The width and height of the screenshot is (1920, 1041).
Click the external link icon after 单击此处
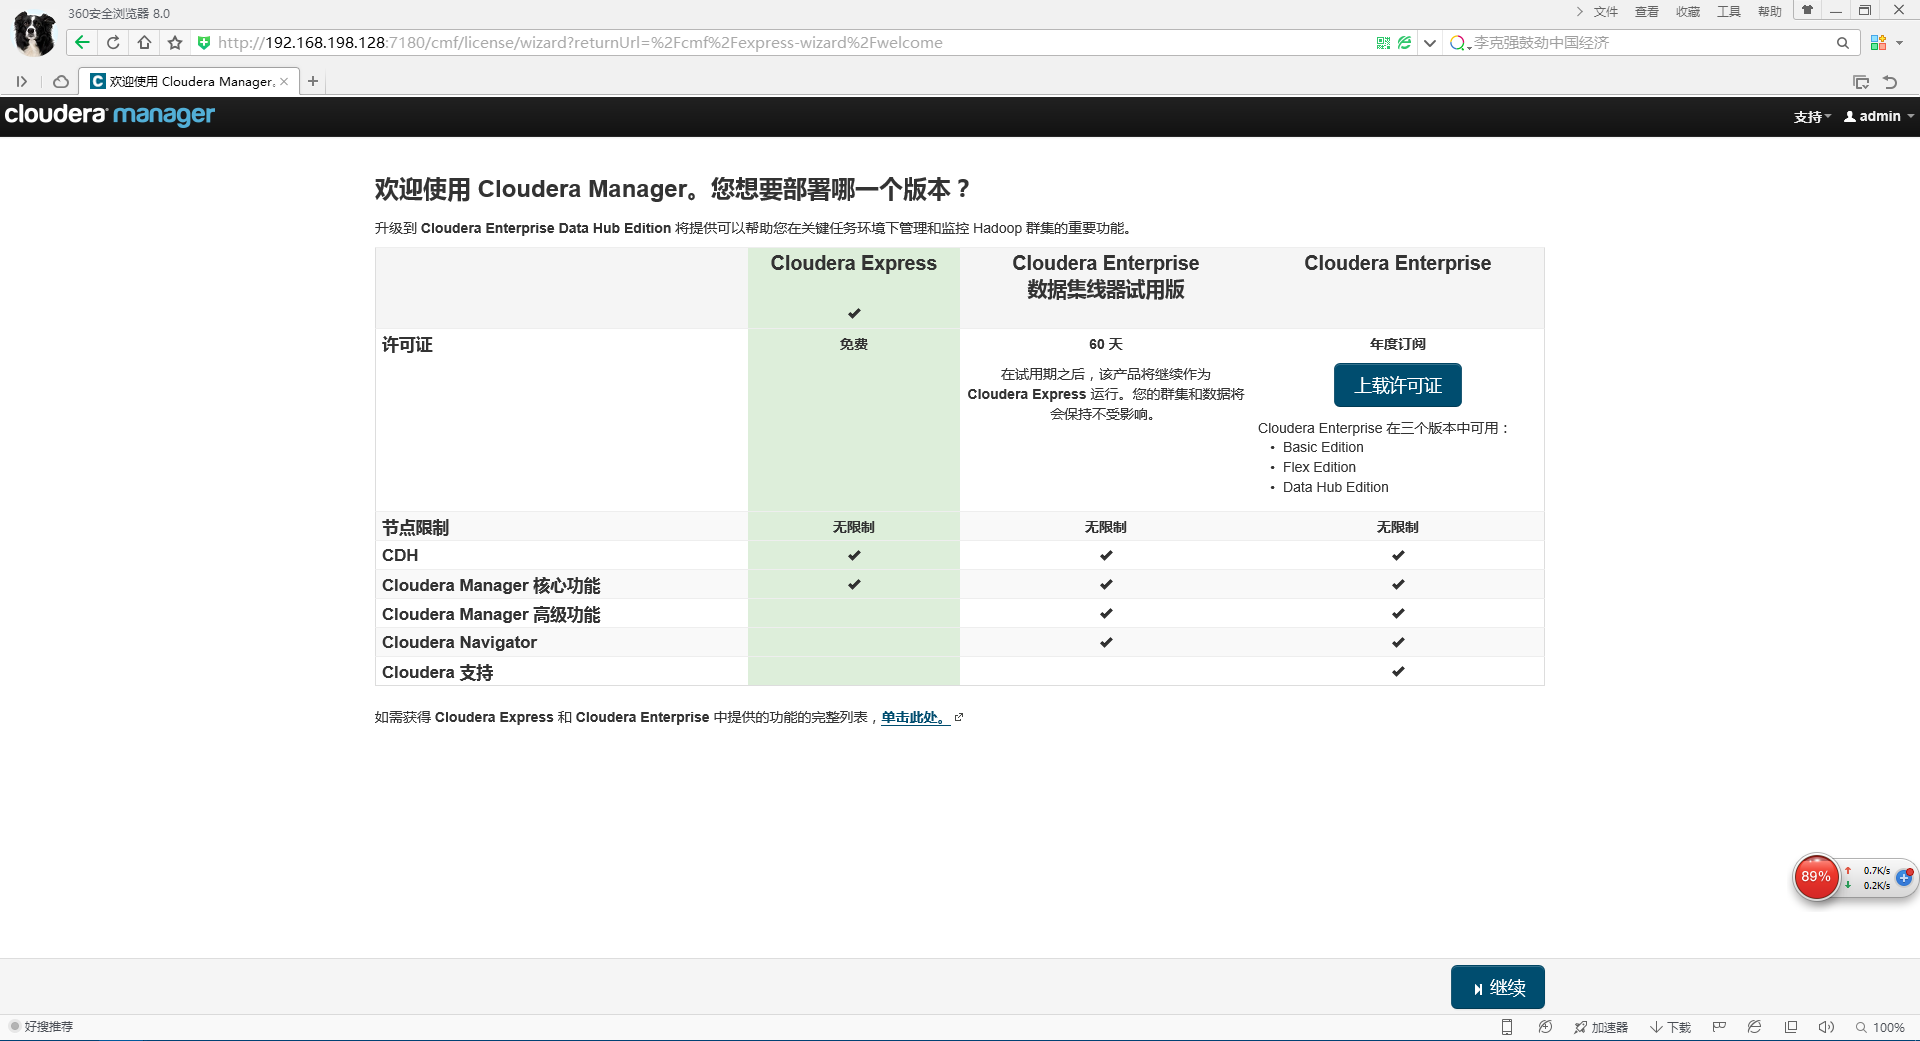(x=959, y=717)
